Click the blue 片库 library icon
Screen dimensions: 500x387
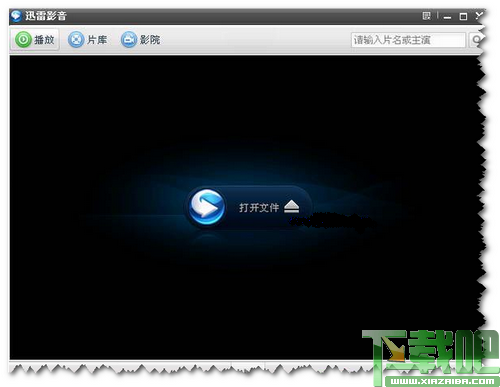pos(76,40)
